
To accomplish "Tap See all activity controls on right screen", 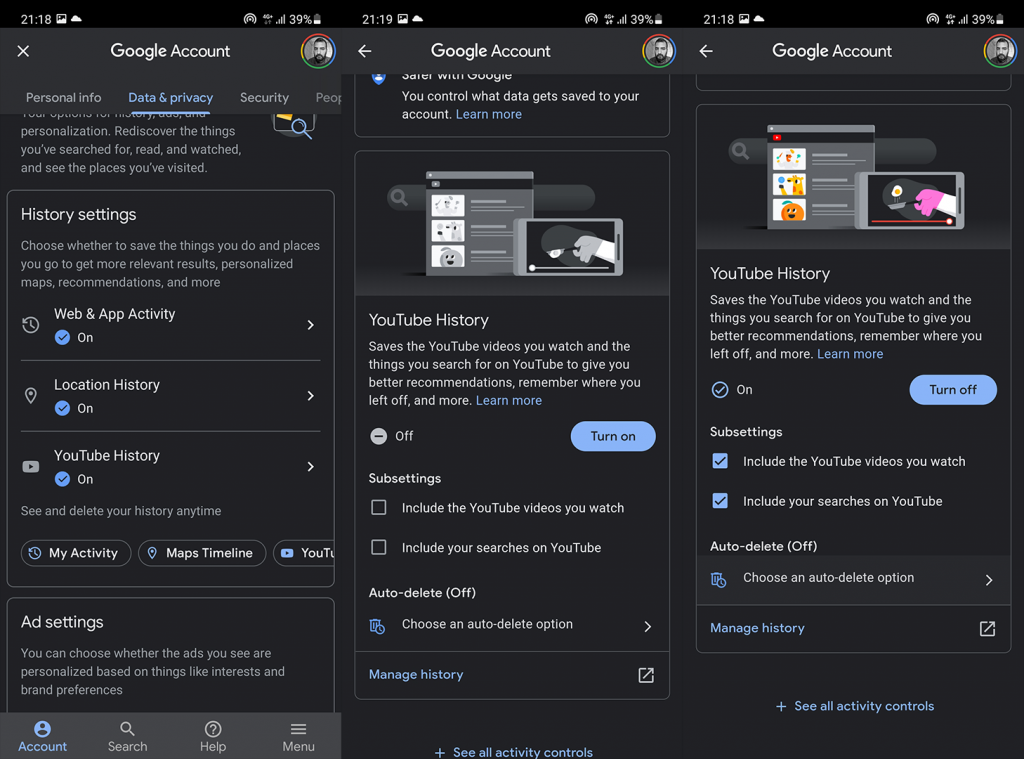I will (x=855, y=706).
